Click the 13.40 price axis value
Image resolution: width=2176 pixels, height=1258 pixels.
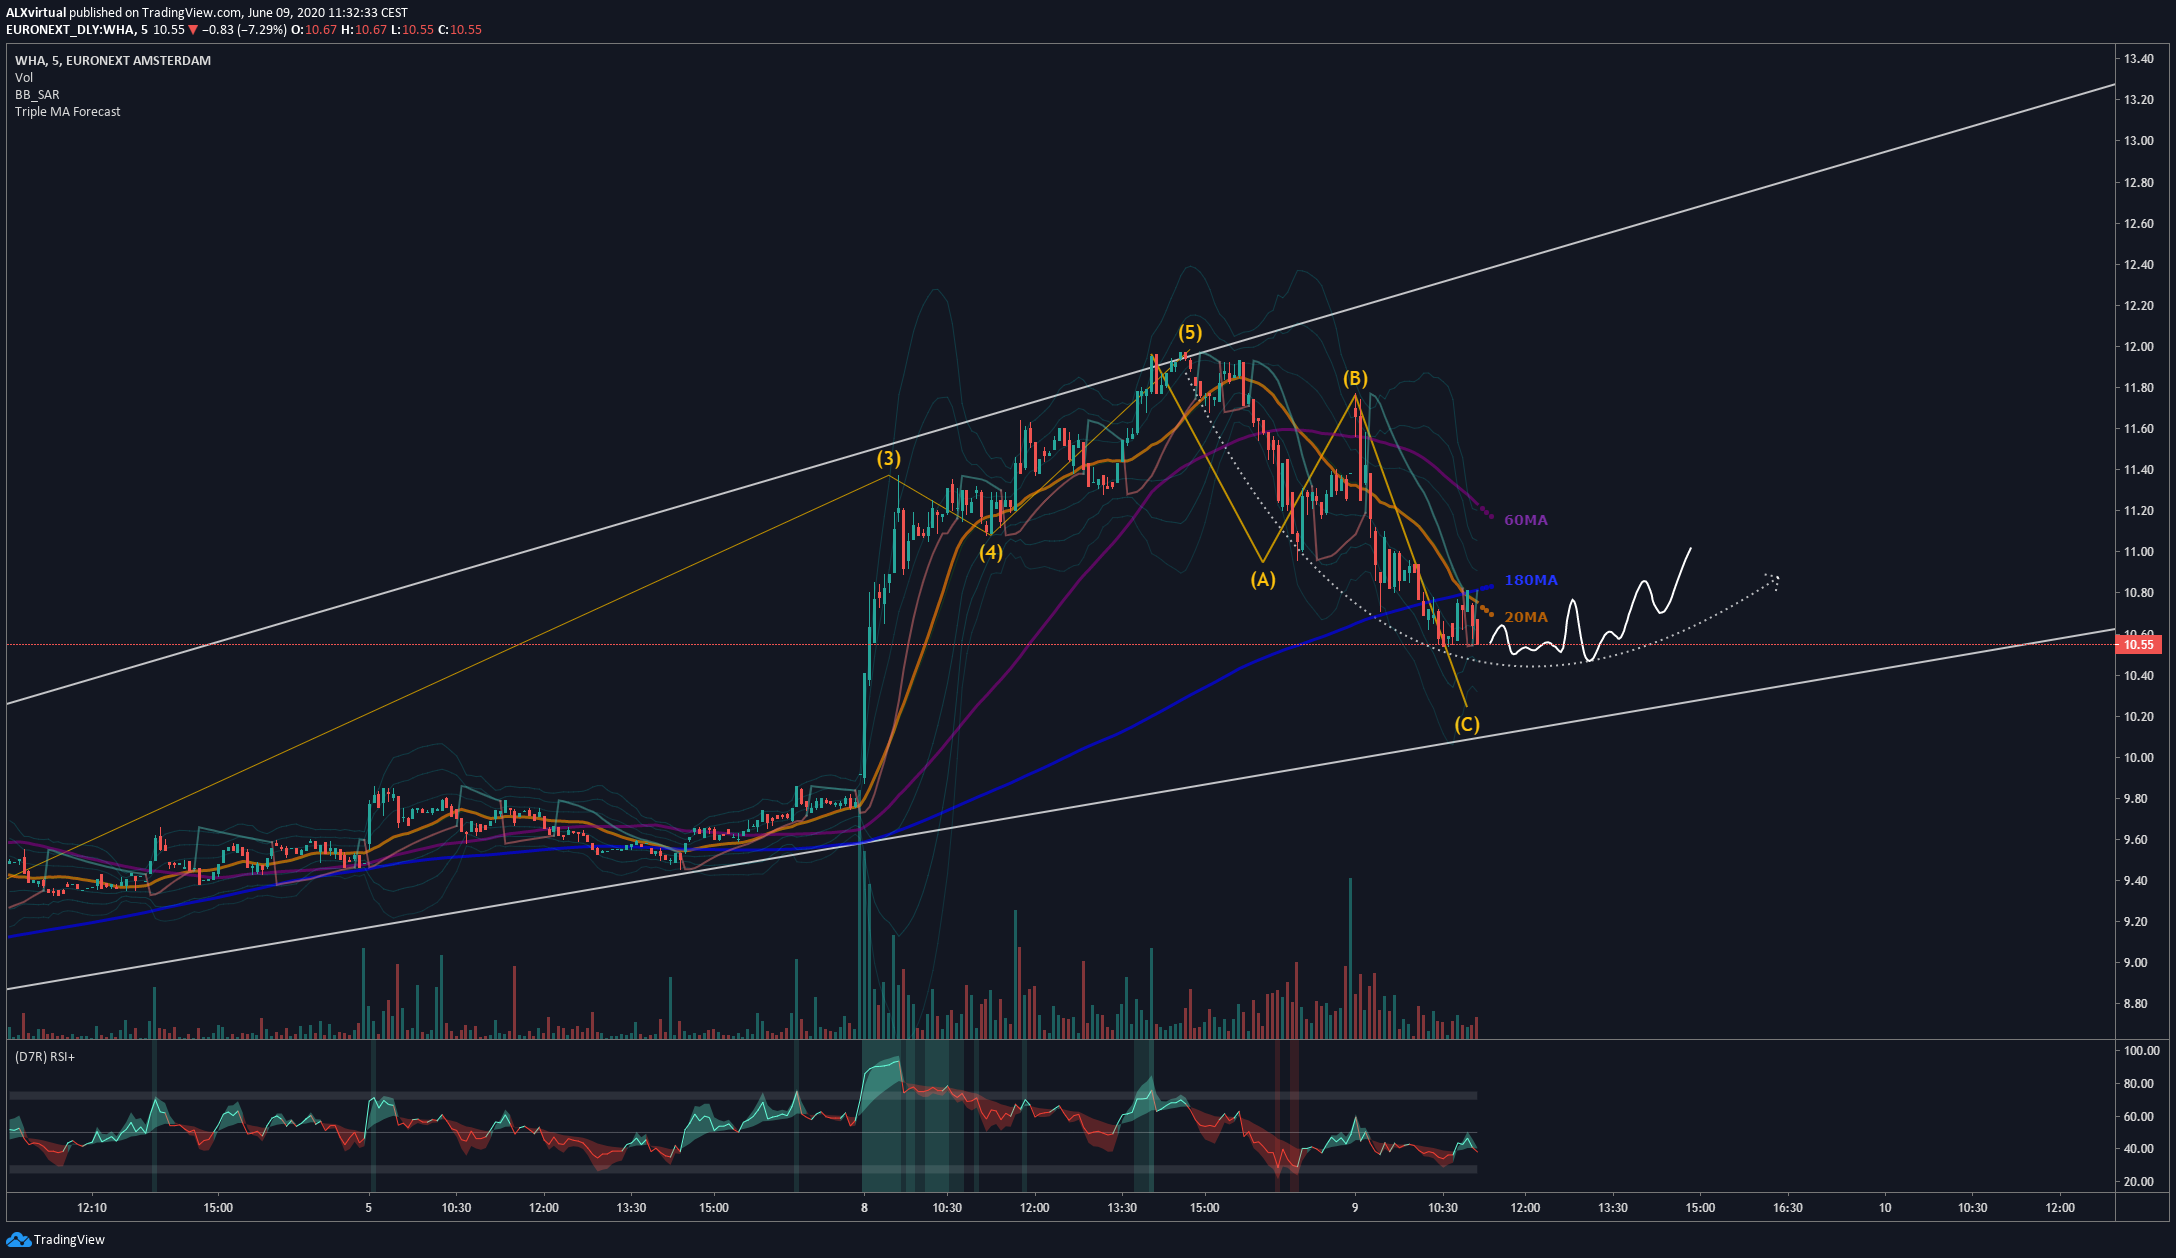coord(2139,59)
